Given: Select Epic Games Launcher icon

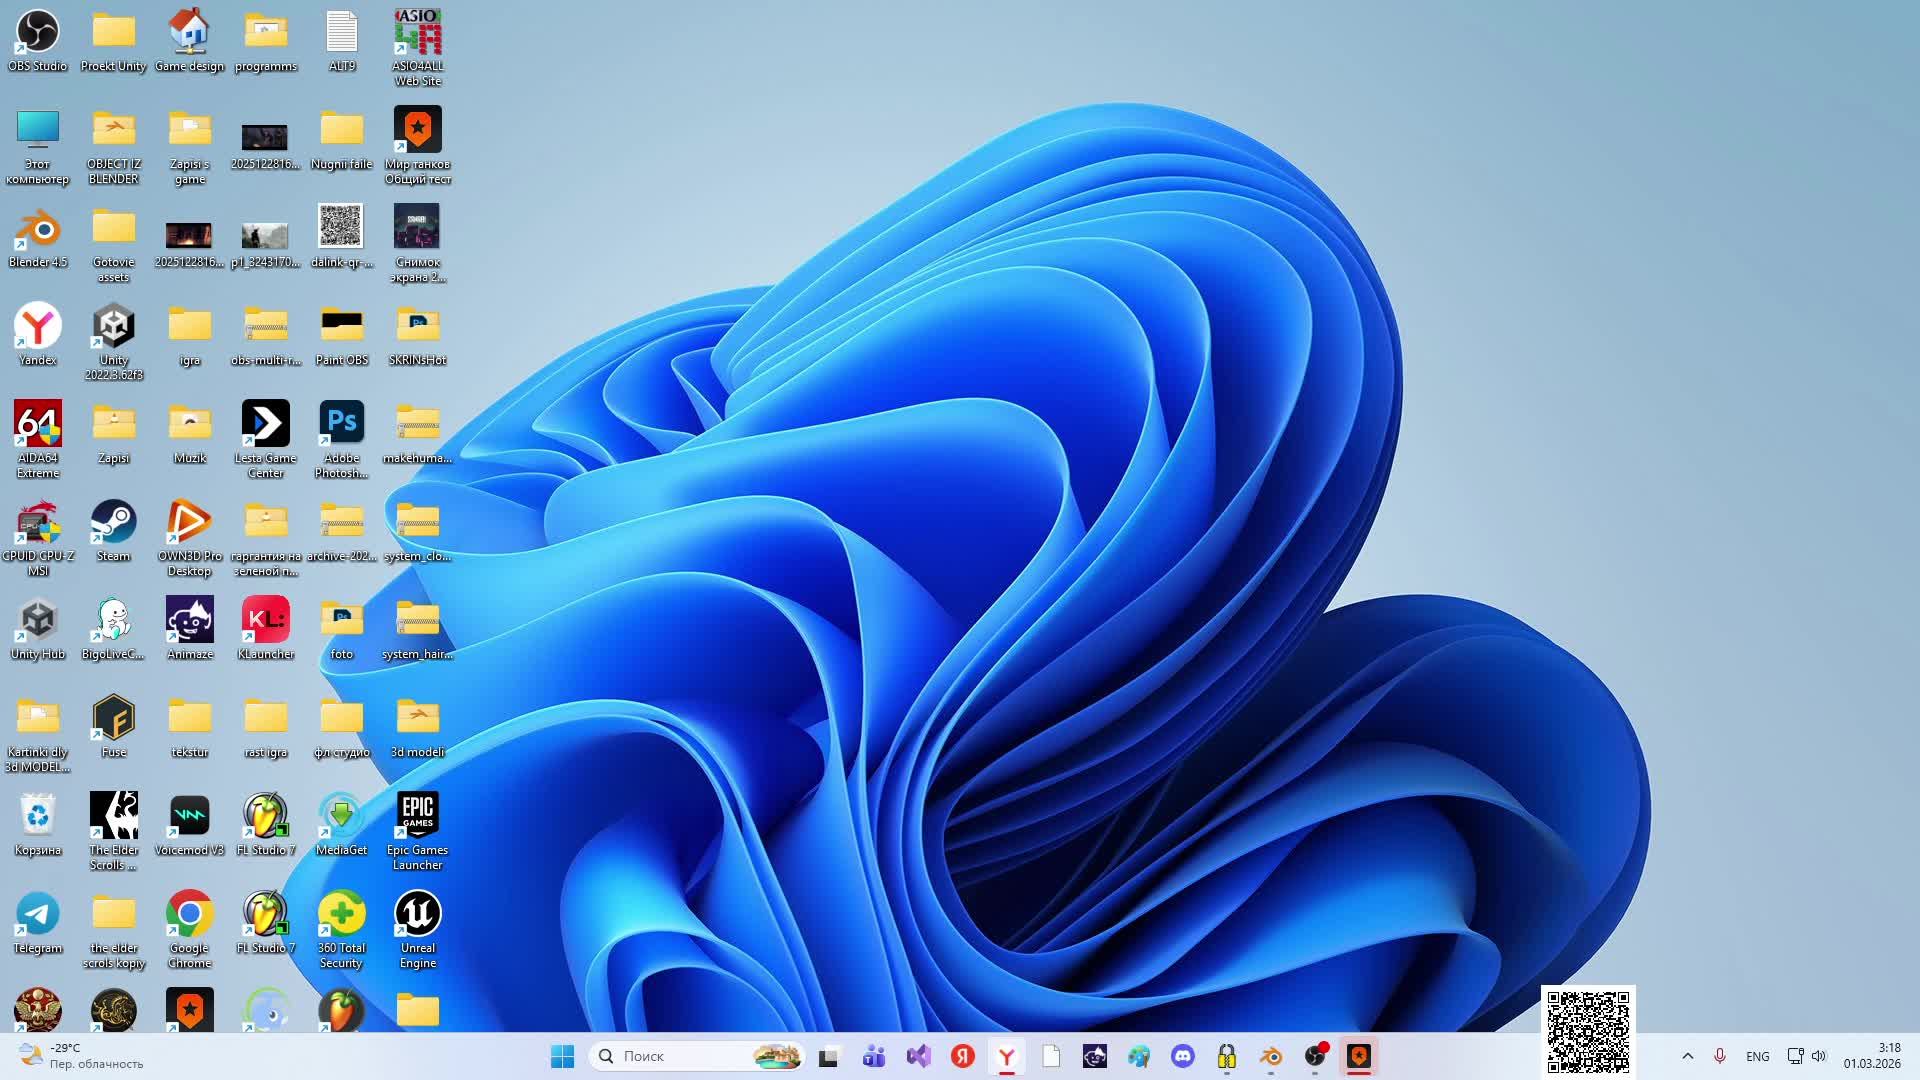Looking at the screenshot, I should 417,817.
